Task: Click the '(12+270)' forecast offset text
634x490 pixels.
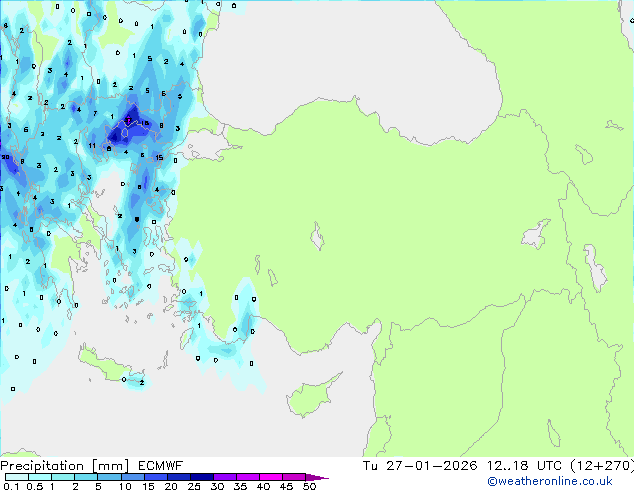Action: (x=602, y=466)
